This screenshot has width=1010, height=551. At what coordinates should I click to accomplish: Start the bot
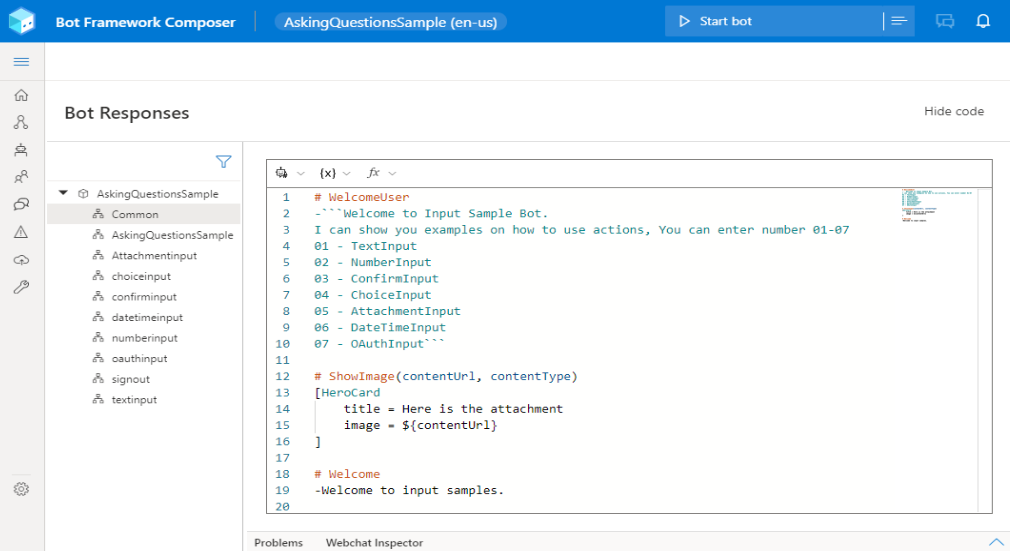pos(774,21)
